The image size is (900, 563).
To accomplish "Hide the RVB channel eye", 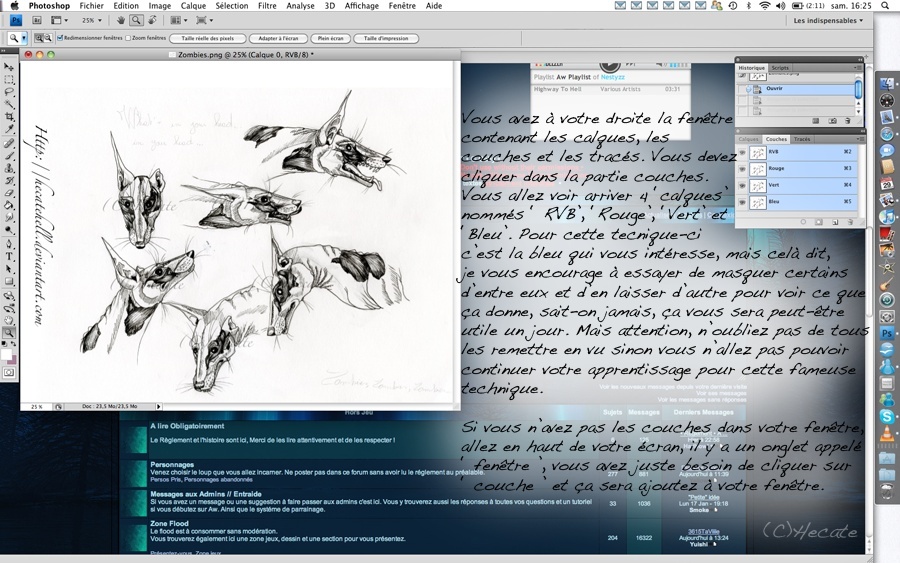I will (x=742, y=153).
